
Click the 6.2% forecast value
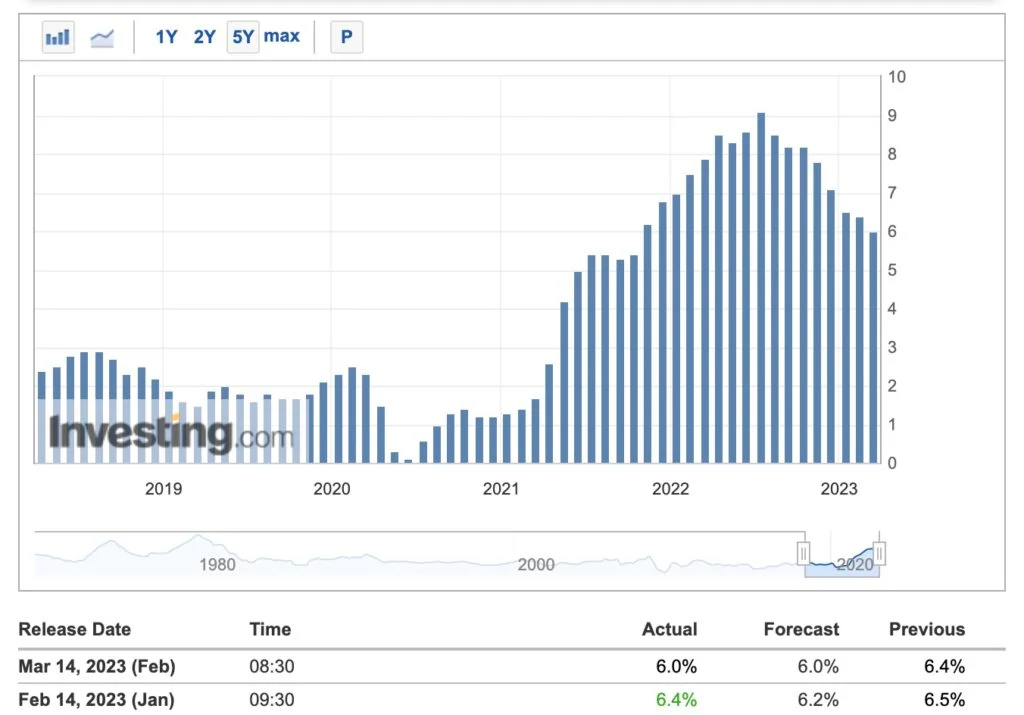[x=818, y=699]
